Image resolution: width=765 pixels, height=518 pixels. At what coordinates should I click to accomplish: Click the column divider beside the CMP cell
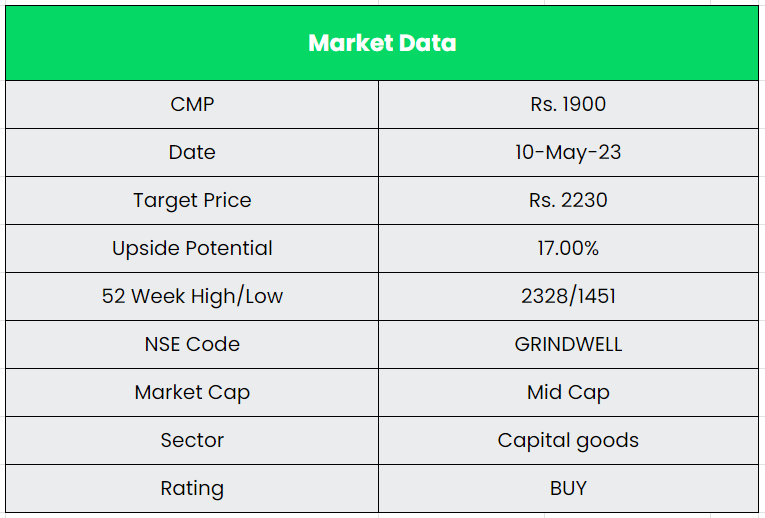(x=378, y=104)
